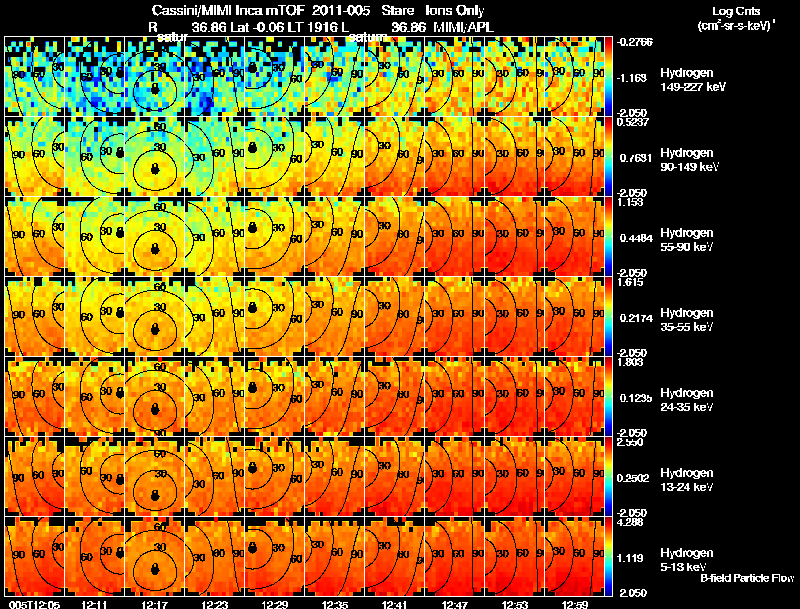Open the 12:59 image in 149-227 keV row
This screenshot has width=800, height=609.
[574, 77]
